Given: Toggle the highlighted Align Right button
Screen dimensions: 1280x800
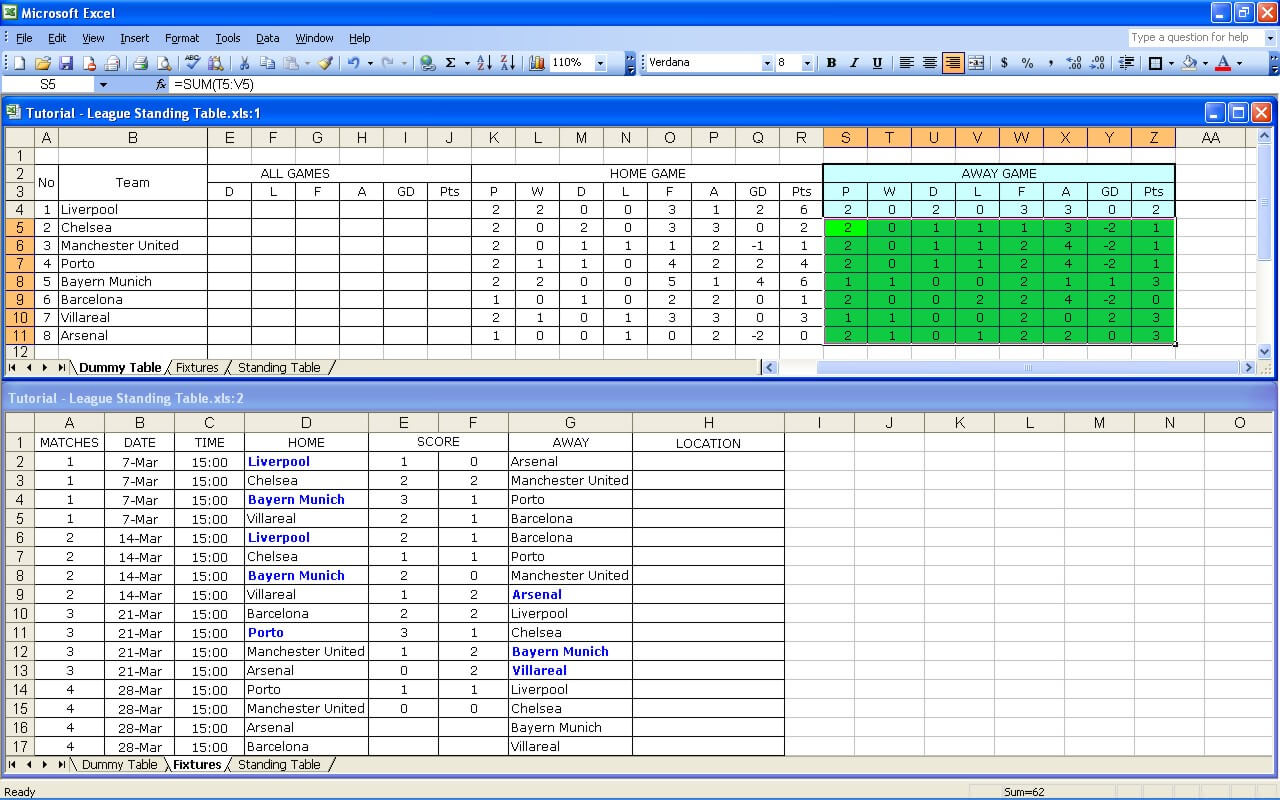Looking at the screenshot, I should click(953, 63).
